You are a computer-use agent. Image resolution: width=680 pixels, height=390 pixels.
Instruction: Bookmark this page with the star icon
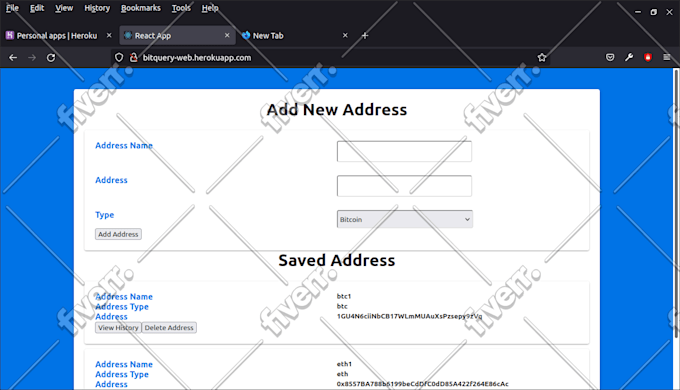click(x=542, y=58)
